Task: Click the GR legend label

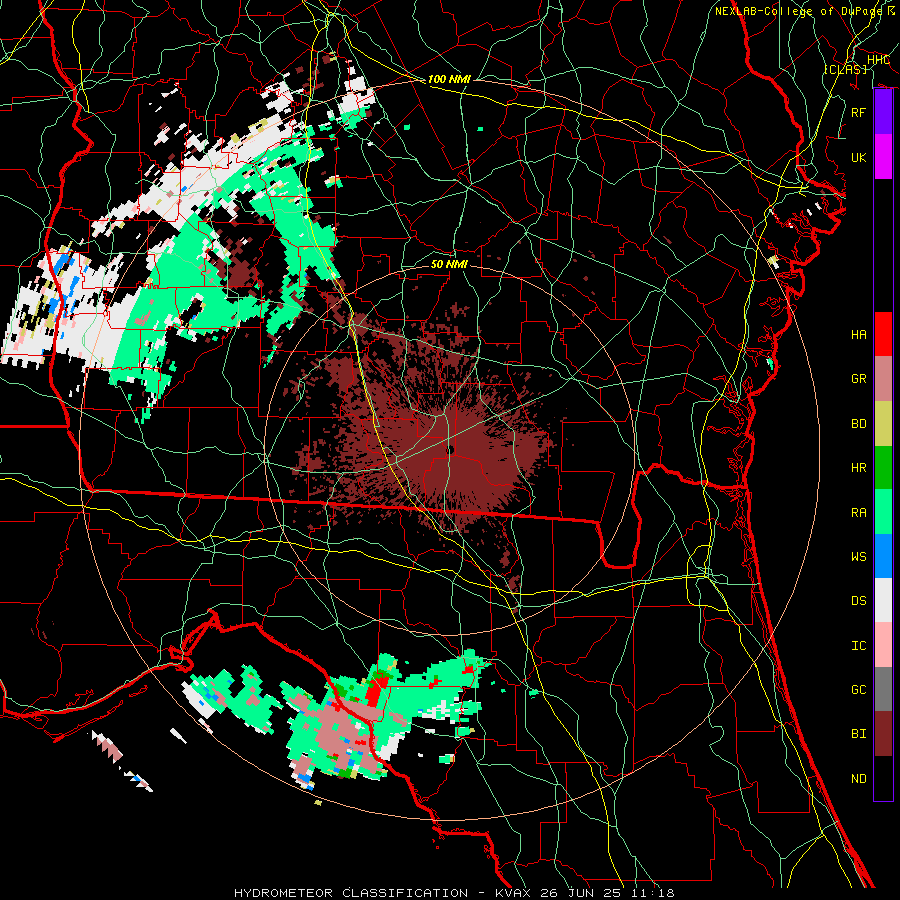Action: (x=858, y=379)
